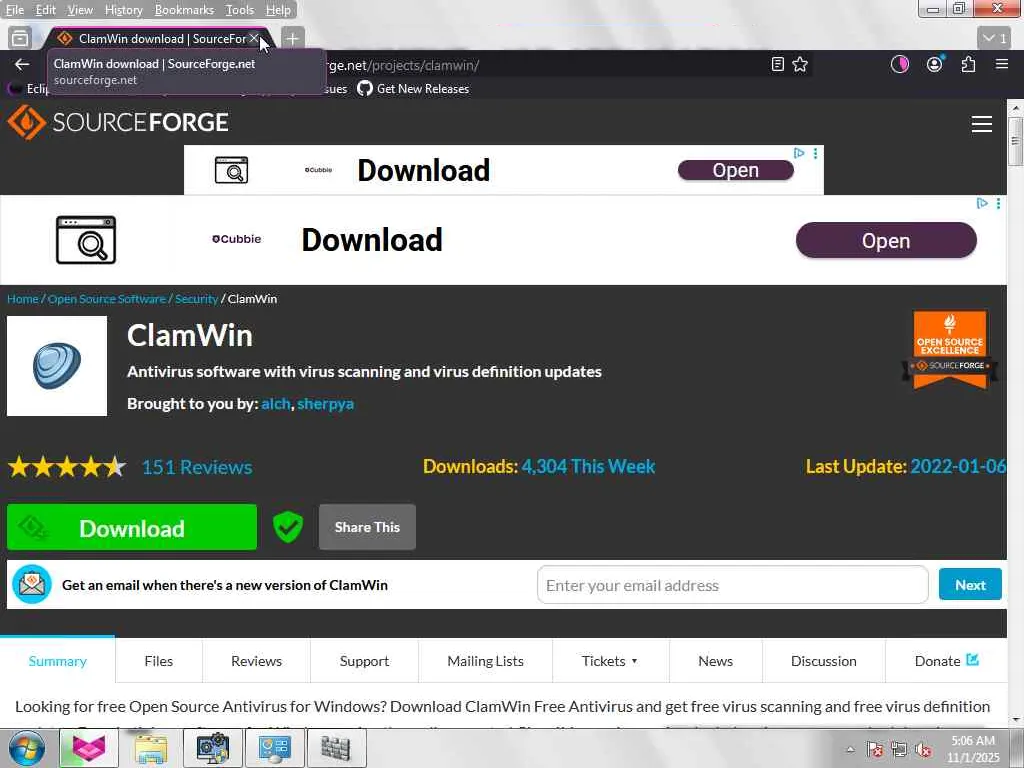
Task: Click the green Download button
Action: point(132,527)
